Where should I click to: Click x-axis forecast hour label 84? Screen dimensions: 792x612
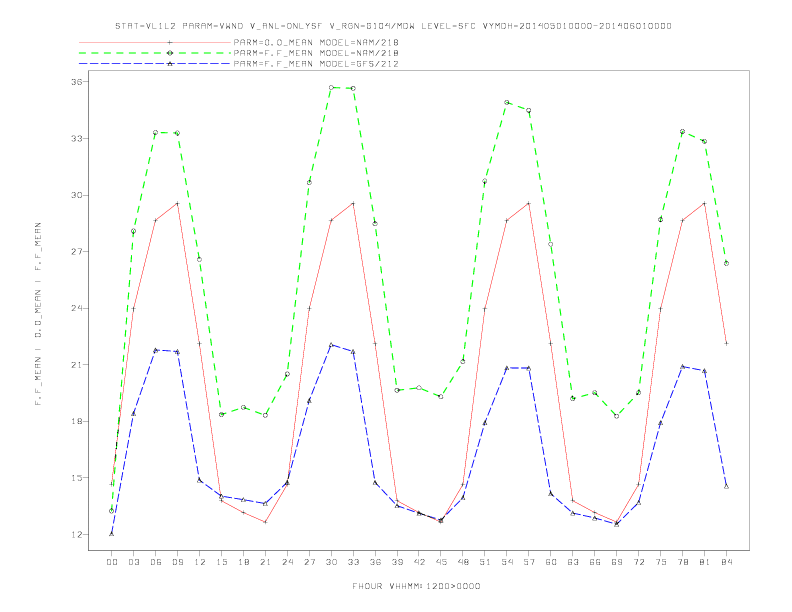point(727,562)
